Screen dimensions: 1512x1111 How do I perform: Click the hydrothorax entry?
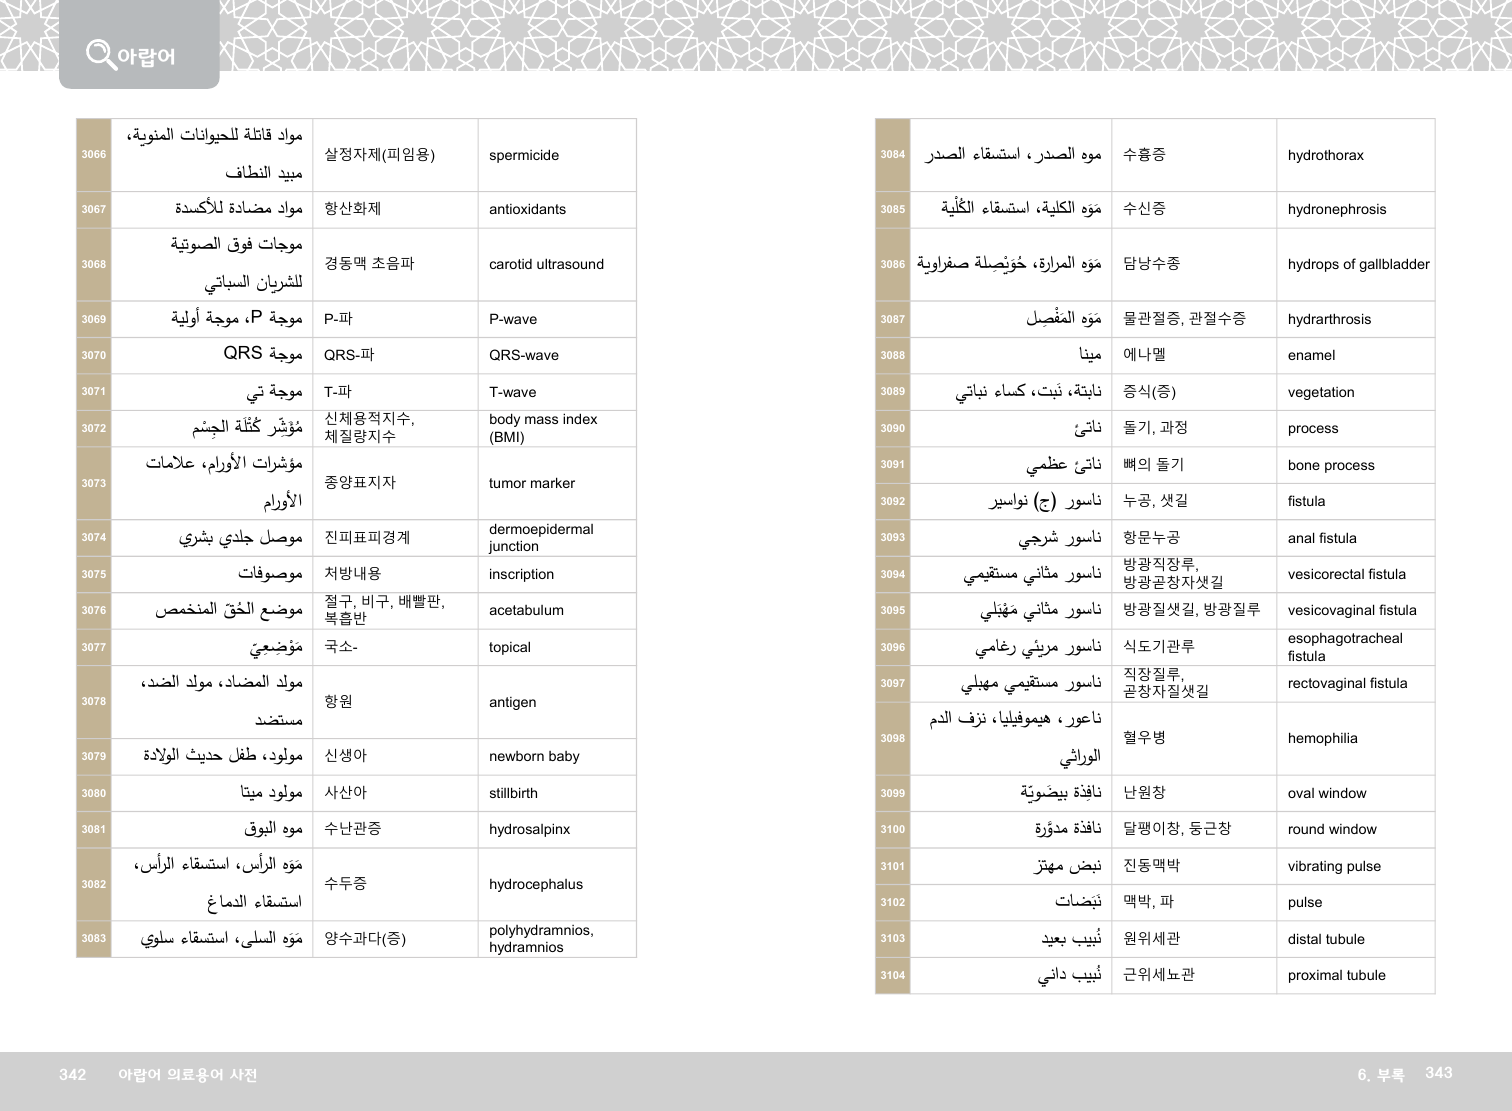(1325, 156)
